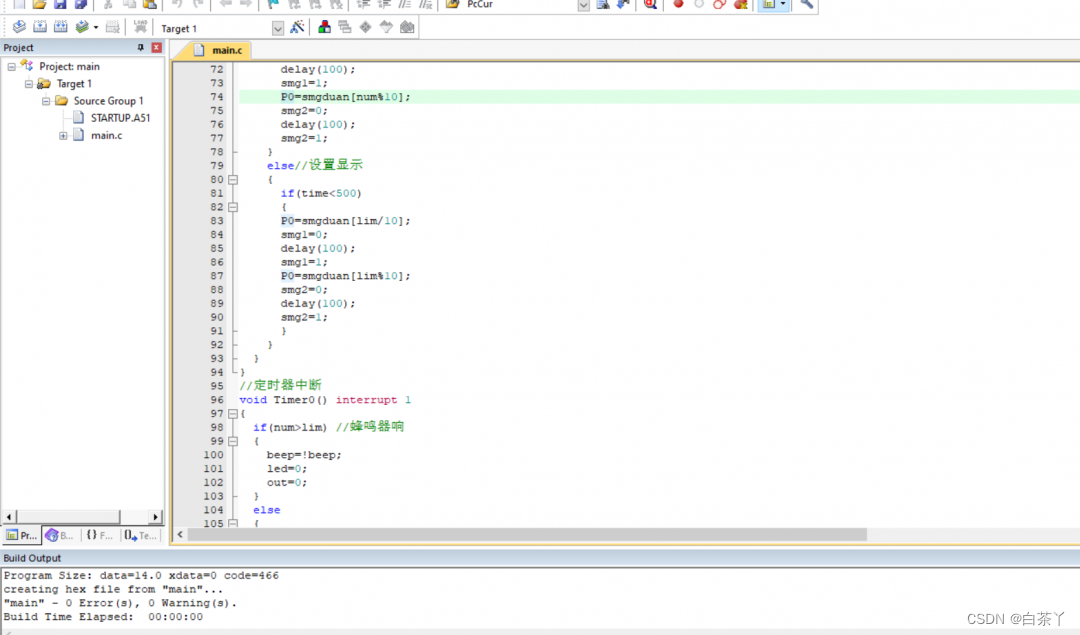The image size is (1080, 635).
Task: Collapse the else block at line 80
Action: coord(233,180)
